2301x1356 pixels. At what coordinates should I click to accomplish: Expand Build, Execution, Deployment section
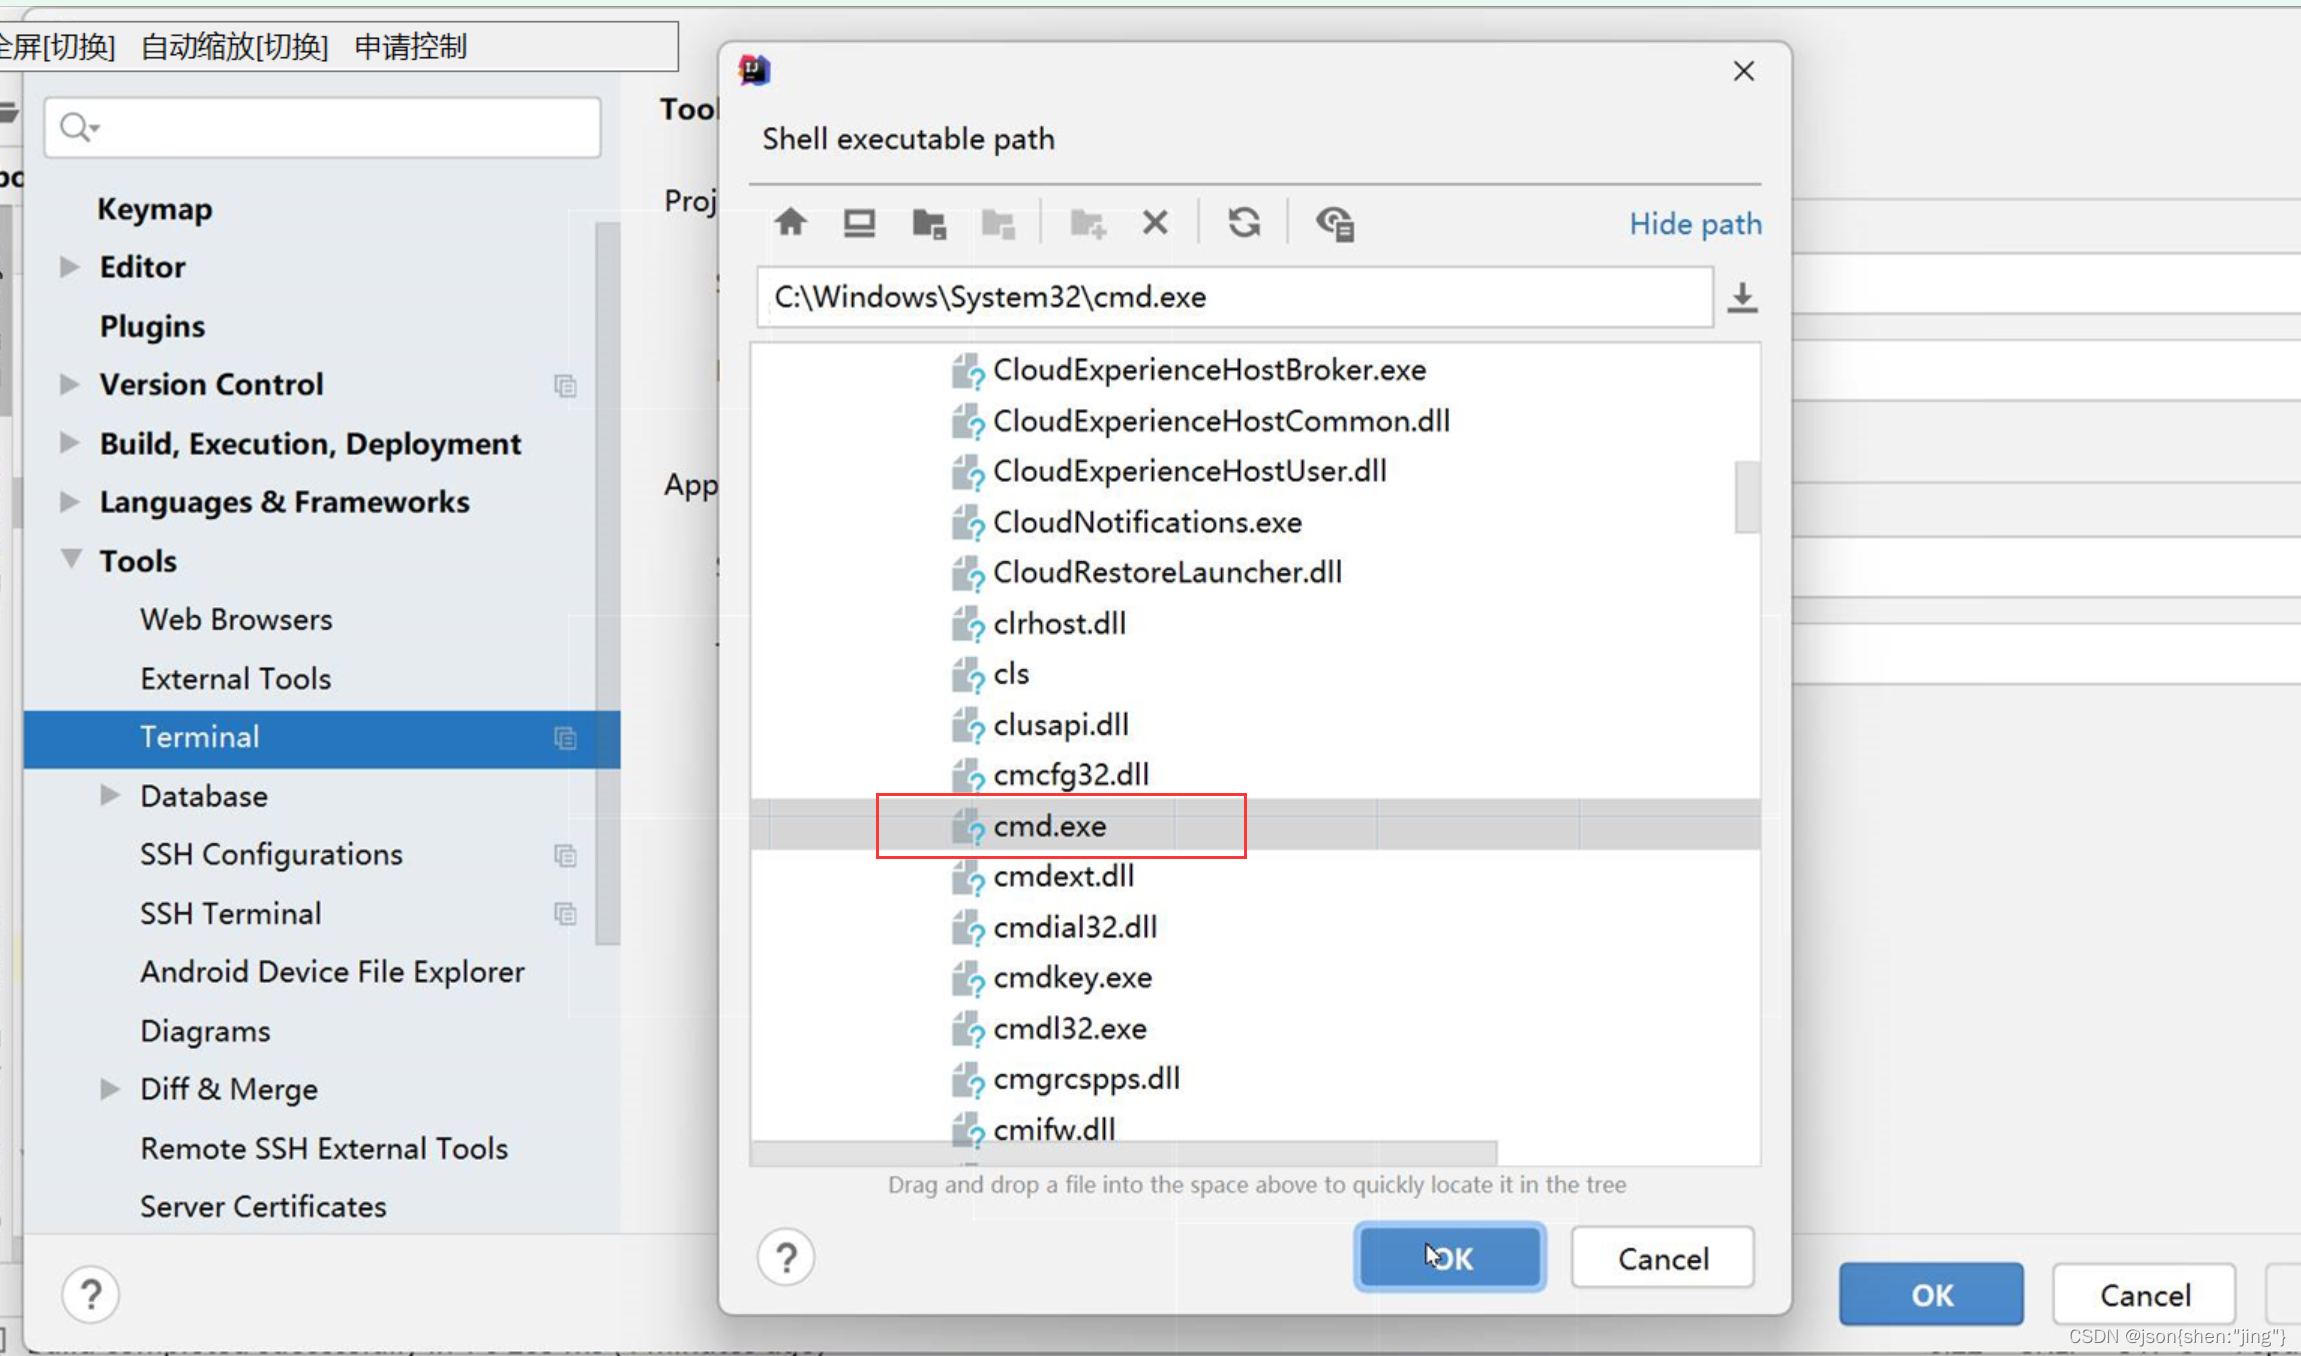(x=68, y=443)
